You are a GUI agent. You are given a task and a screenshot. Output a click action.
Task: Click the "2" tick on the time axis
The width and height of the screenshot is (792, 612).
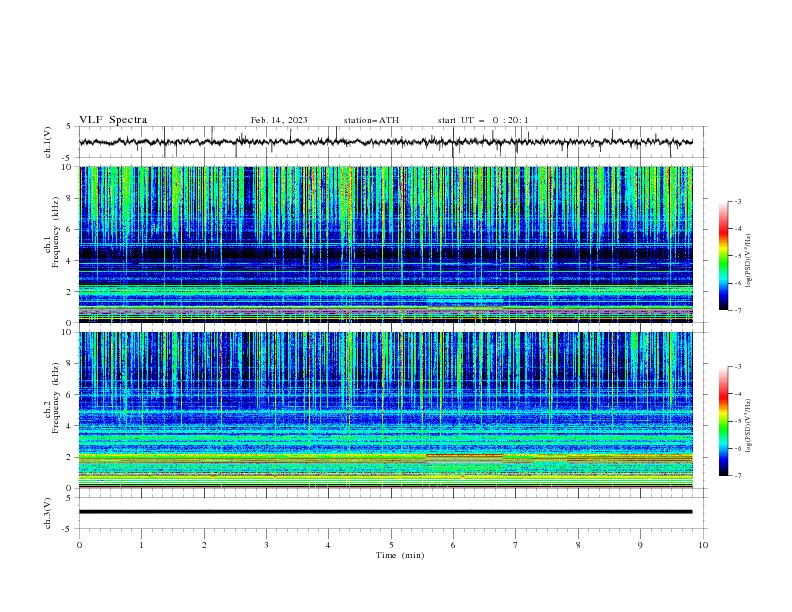(204, 545)
